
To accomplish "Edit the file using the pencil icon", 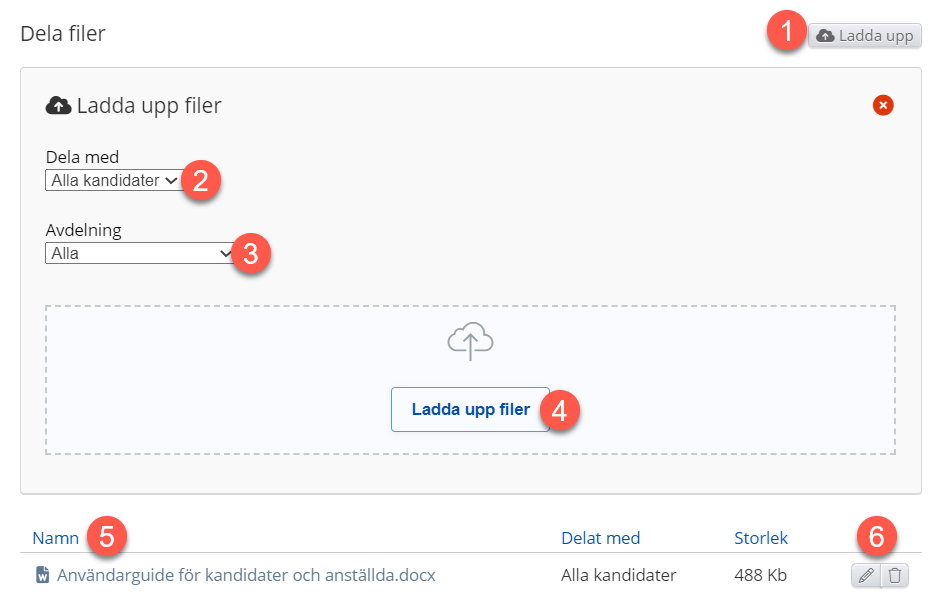I will coord(866,575).
